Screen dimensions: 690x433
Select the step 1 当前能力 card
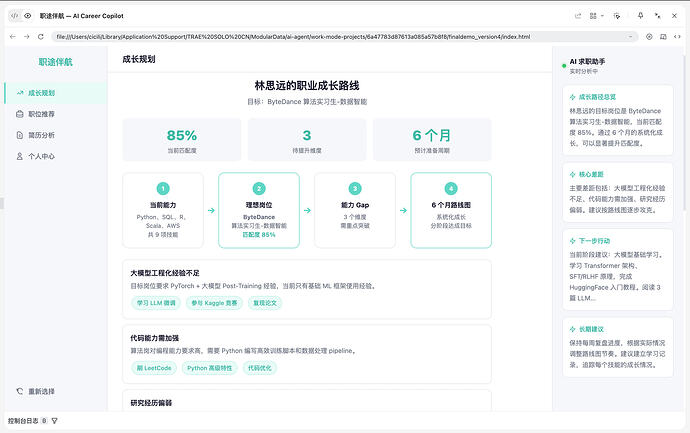[x=163, y=210]
